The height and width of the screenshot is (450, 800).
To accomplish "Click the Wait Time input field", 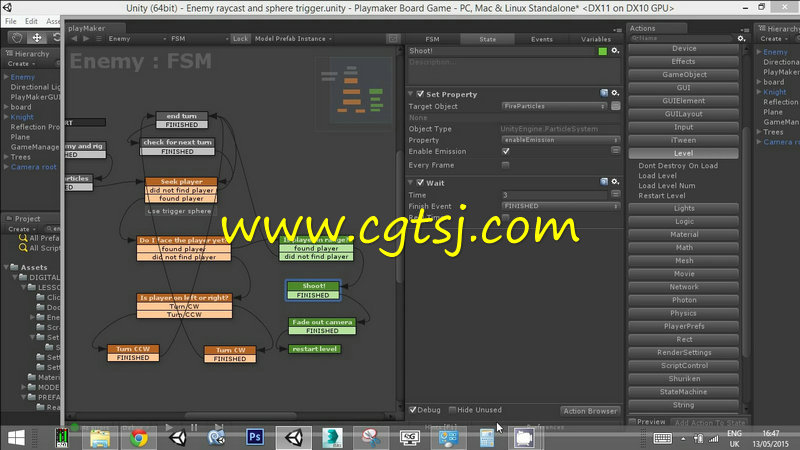I will pyautogui.click(x=555, y=195).
